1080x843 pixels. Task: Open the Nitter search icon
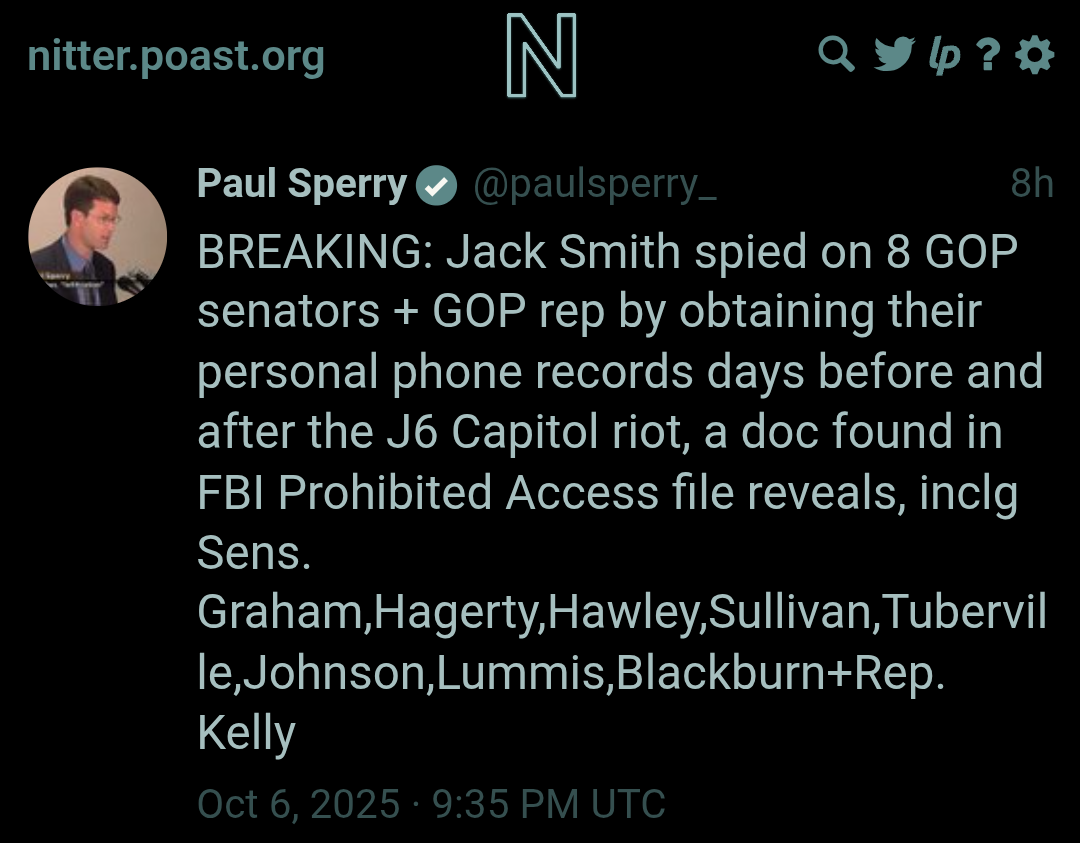[836, 55]
